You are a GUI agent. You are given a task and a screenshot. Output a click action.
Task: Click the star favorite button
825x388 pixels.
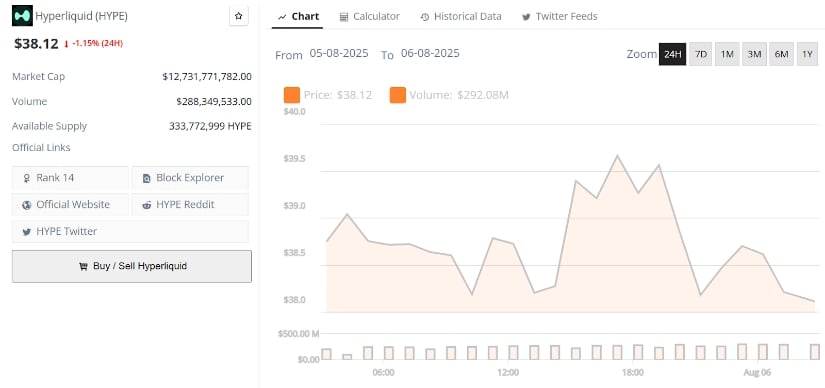point(238,16)
